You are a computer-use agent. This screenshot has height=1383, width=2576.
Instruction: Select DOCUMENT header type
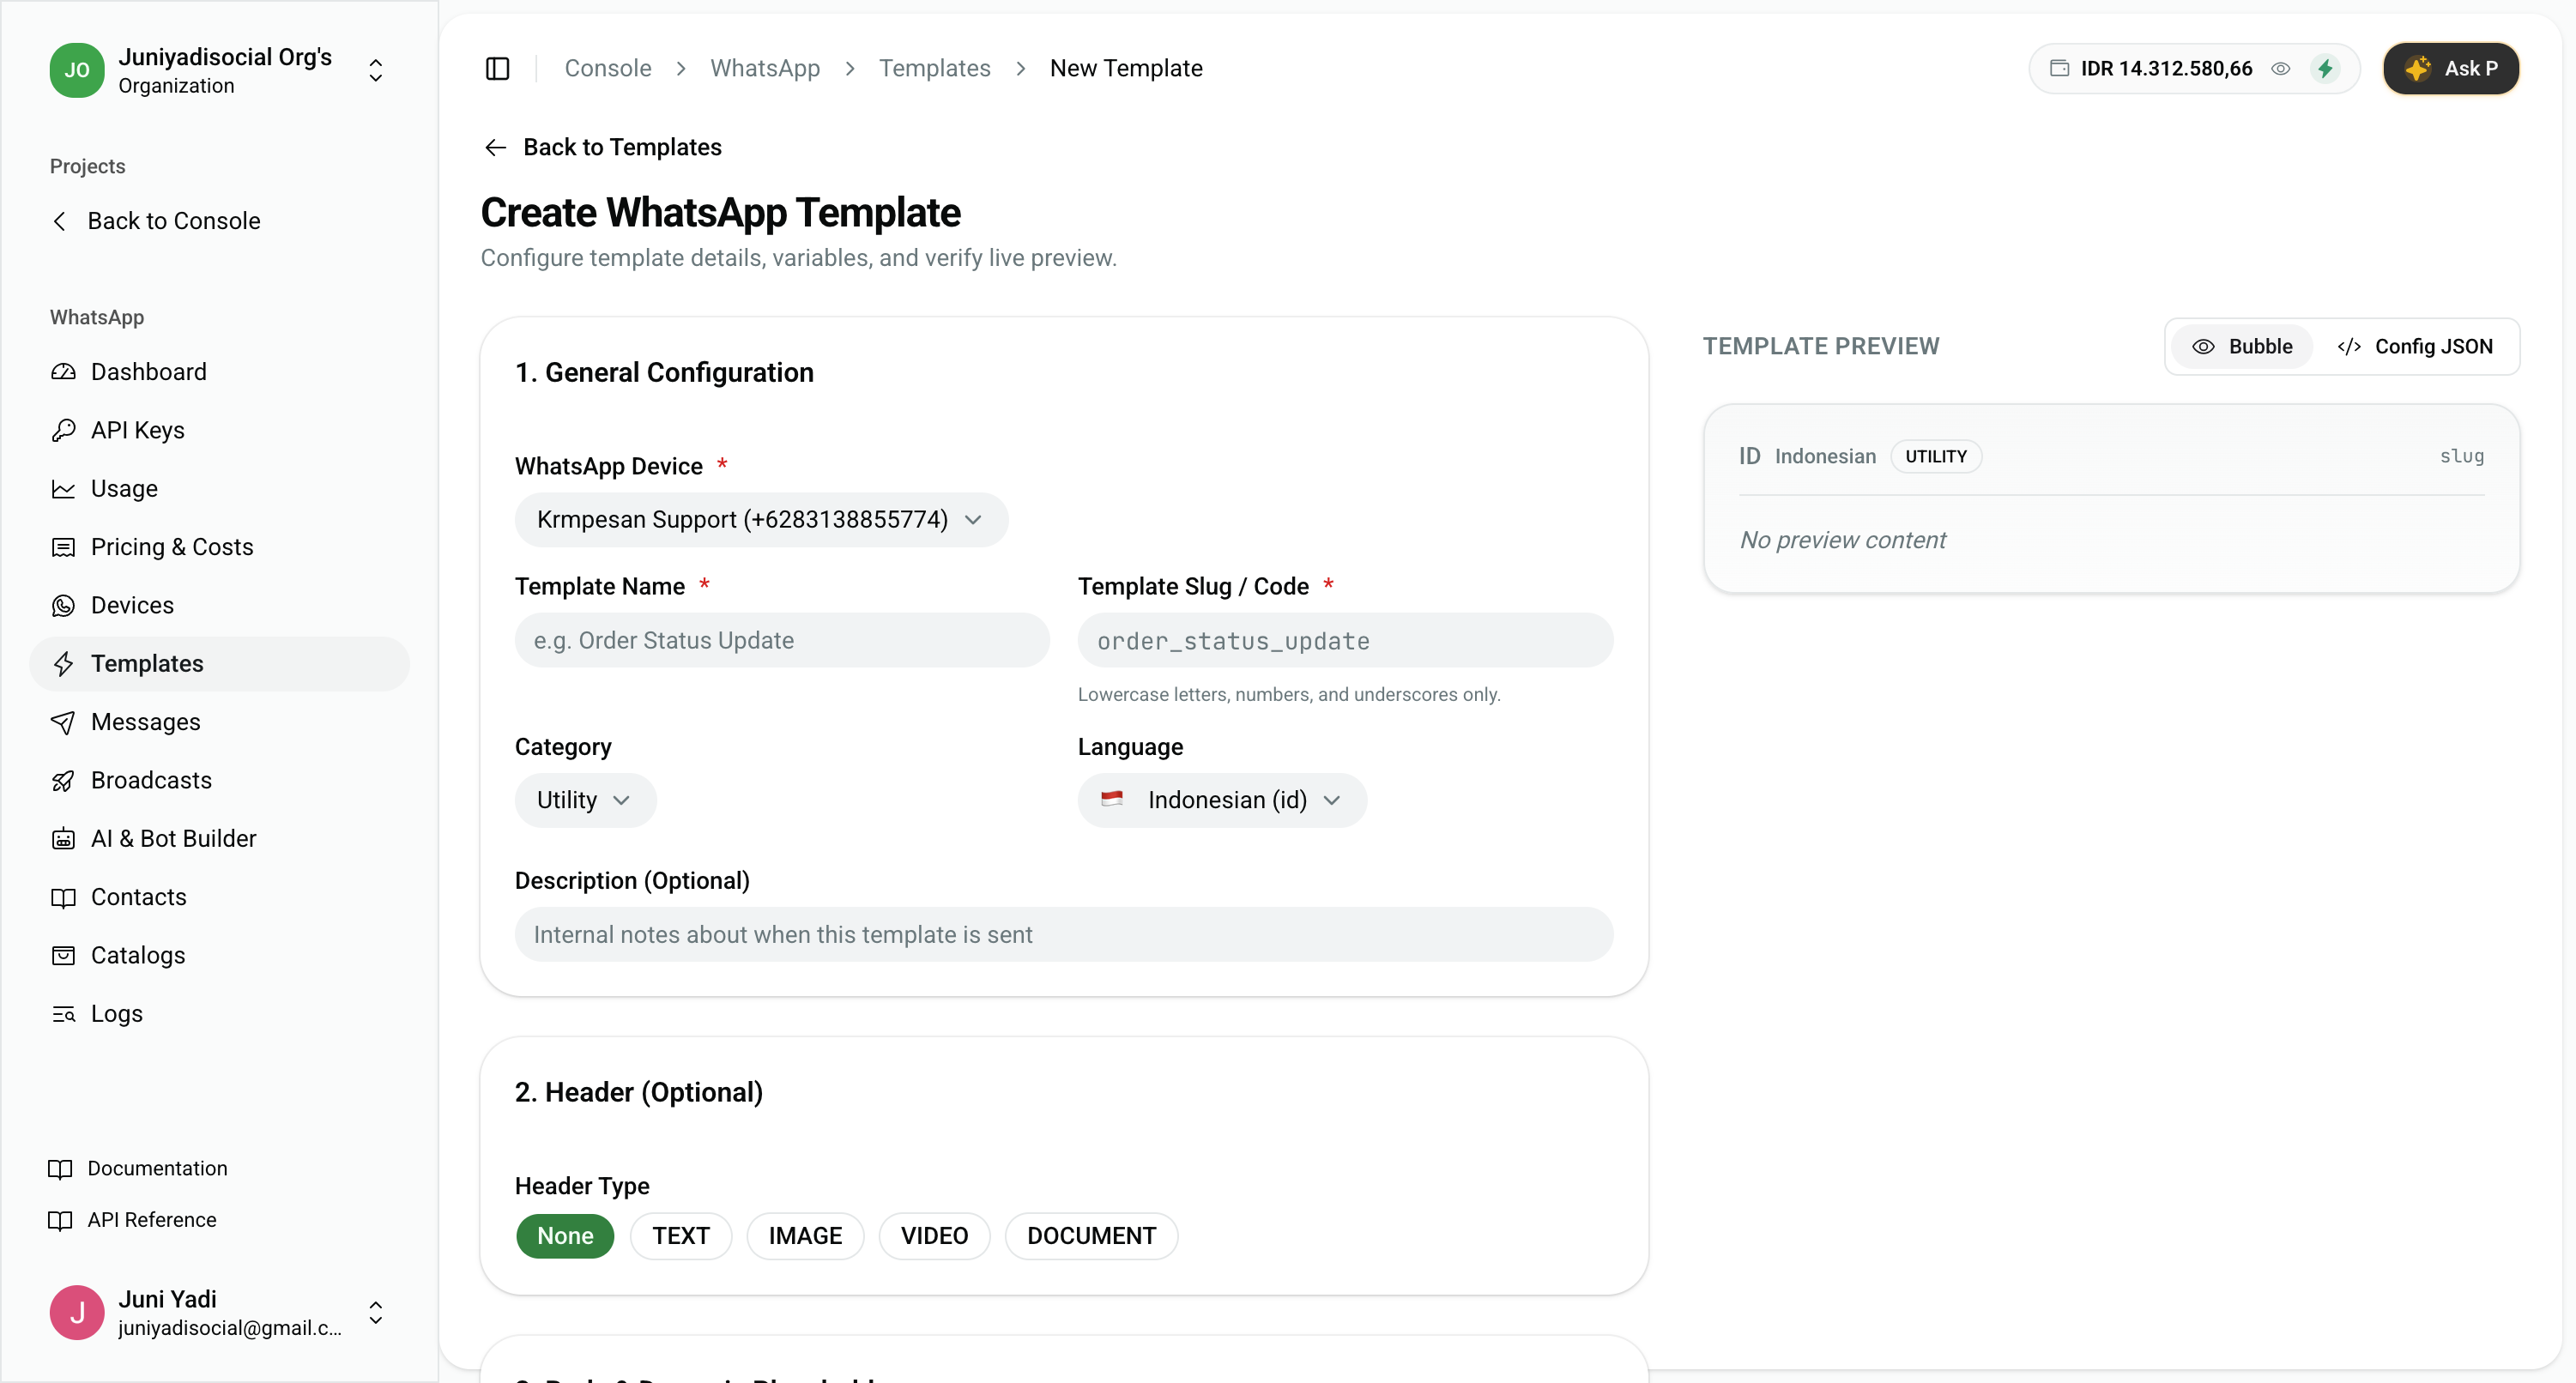(1091, 1235)
